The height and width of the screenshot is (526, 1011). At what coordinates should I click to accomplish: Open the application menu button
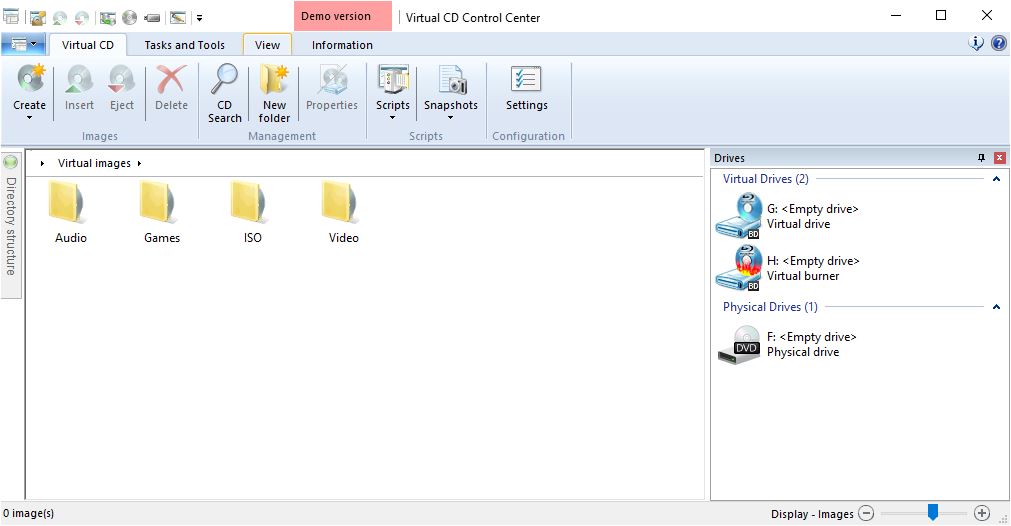(23, 44)
